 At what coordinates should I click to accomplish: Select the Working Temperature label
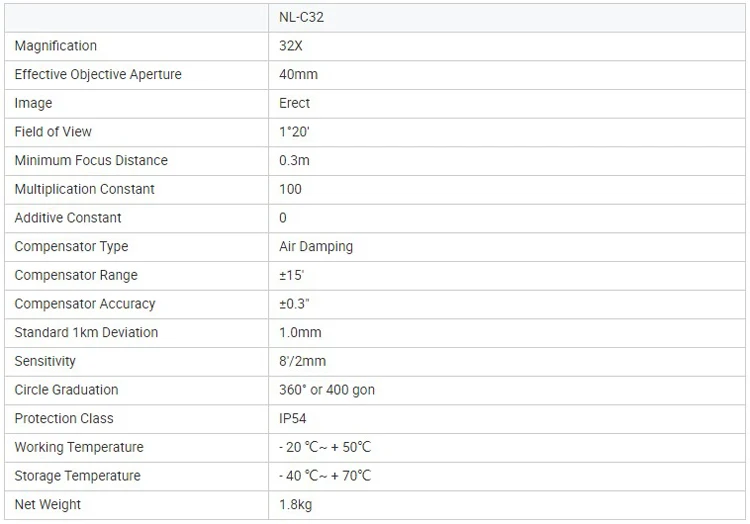[x=79, y=447]
